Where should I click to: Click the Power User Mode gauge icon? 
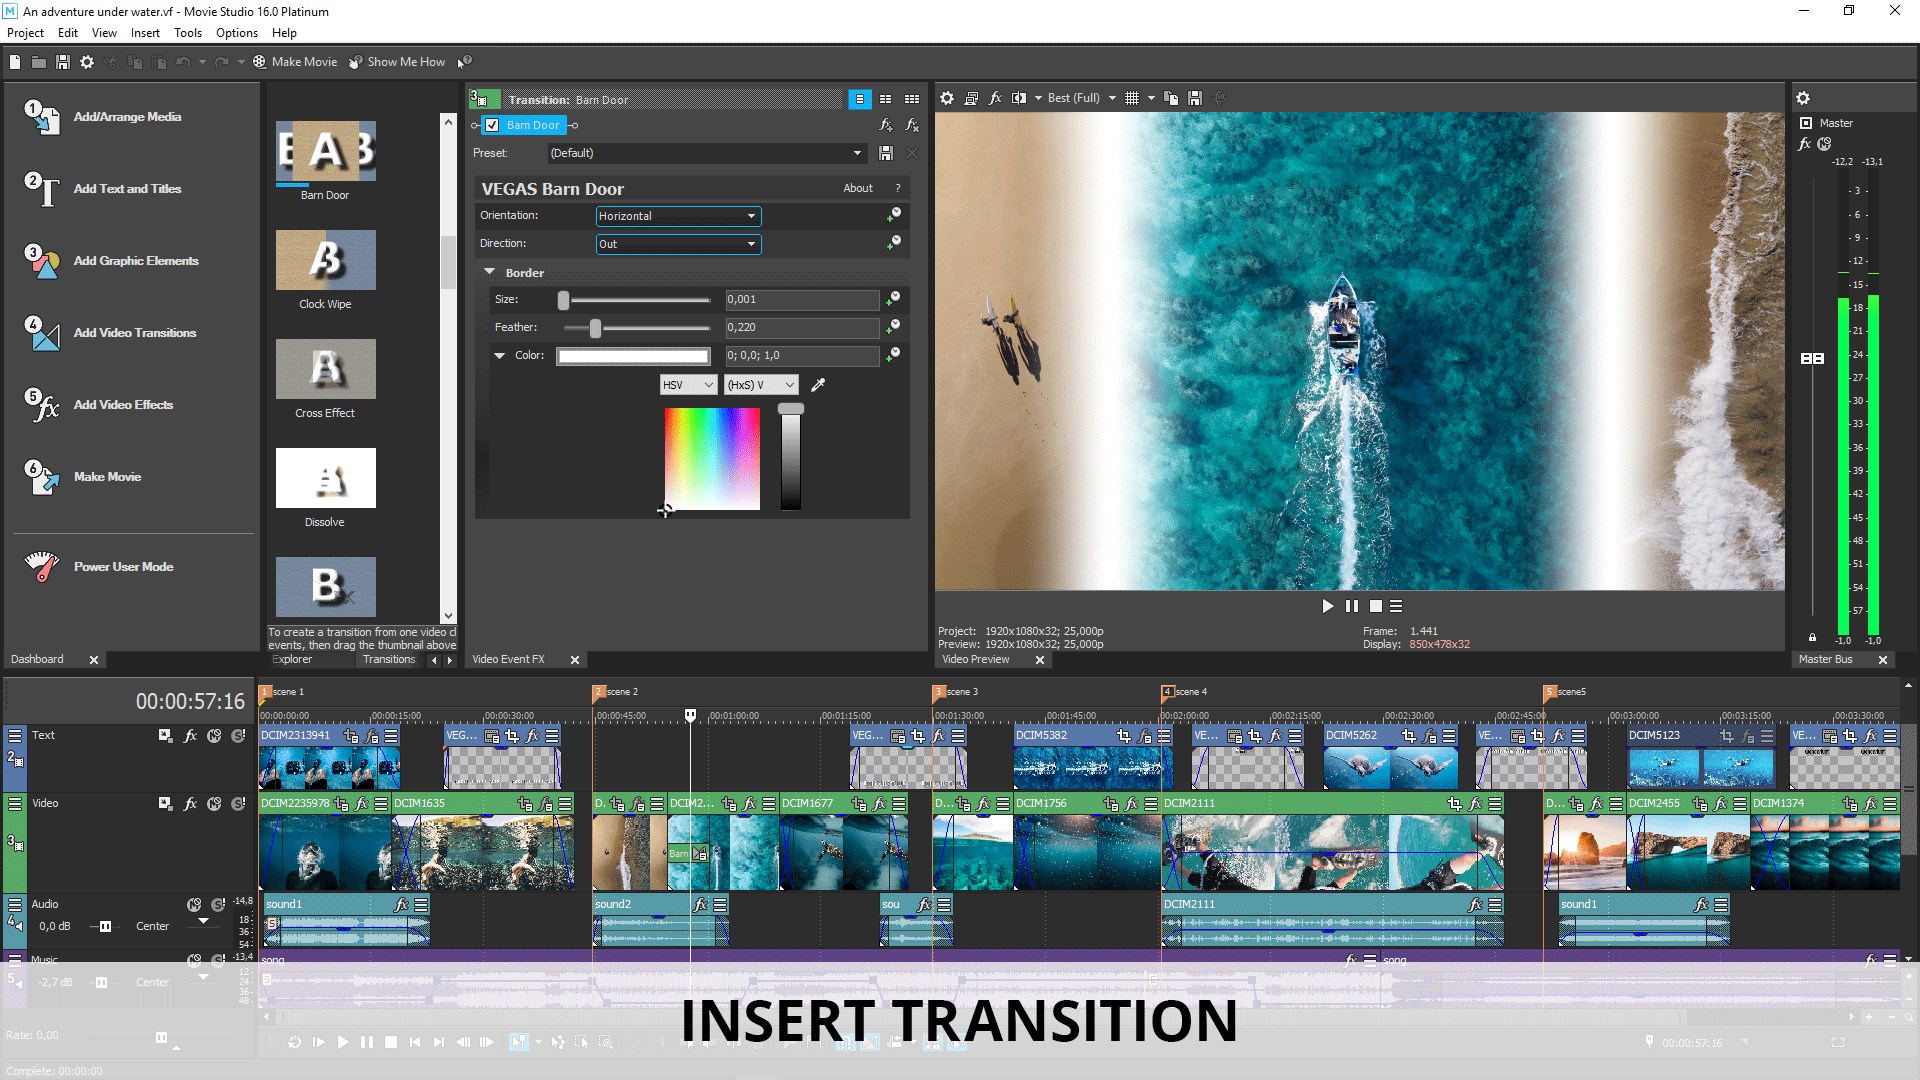pyautogui.click(x=41, y=566)
